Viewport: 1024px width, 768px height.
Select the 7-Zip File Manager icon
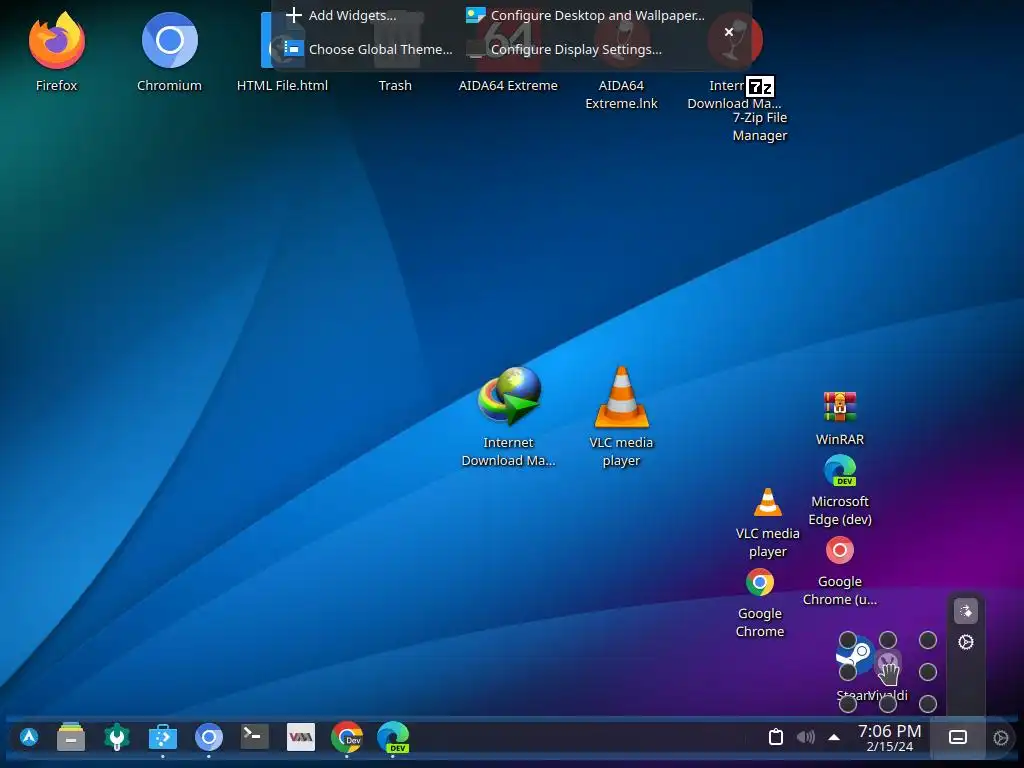(x=760, y=86)
